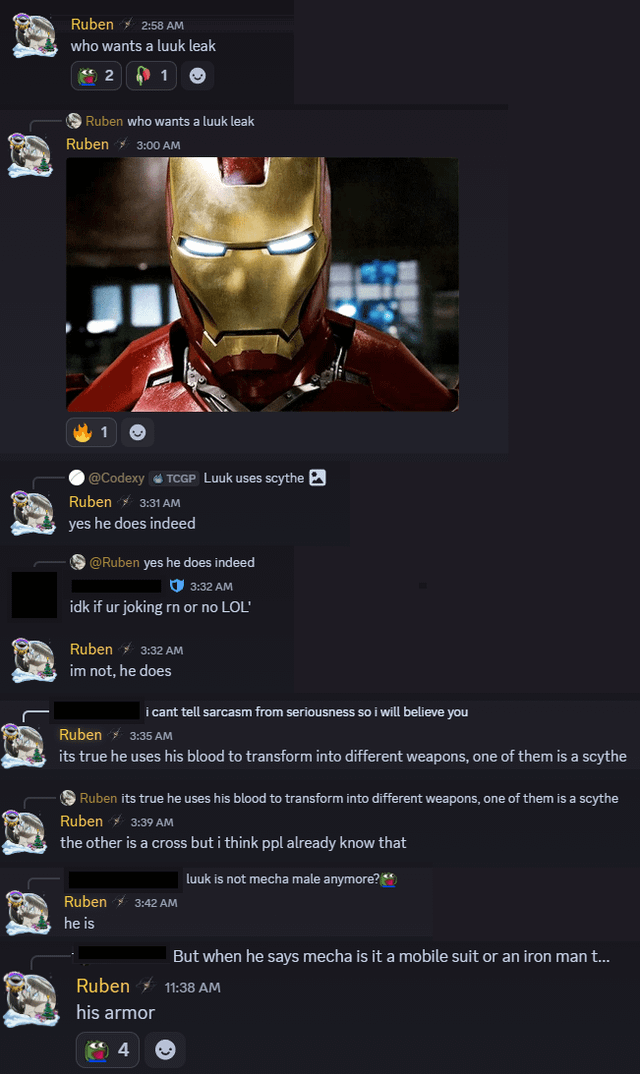Click the add reaction smiley beside the fire reaction

click(x=138, y=432)
